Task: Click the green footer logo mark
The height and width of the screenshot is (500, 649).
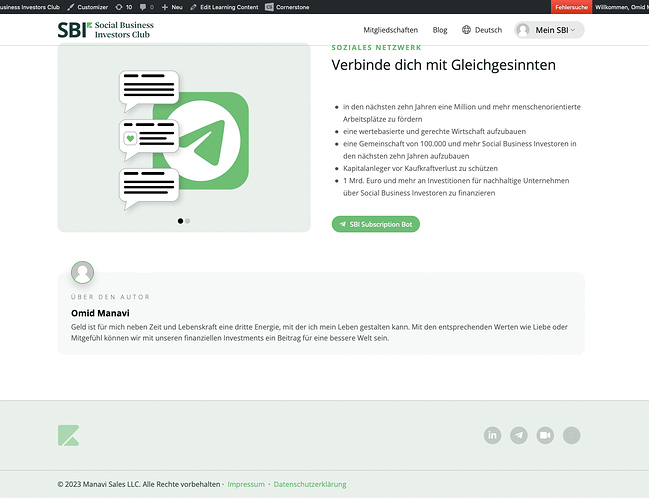Action: (x=68, y=435)
